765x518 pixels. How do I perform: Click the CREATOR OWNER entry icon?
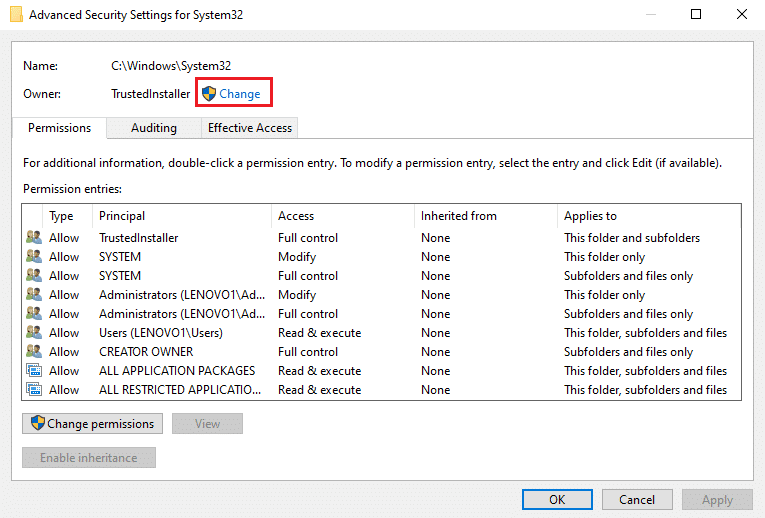(x=34, y=352)
